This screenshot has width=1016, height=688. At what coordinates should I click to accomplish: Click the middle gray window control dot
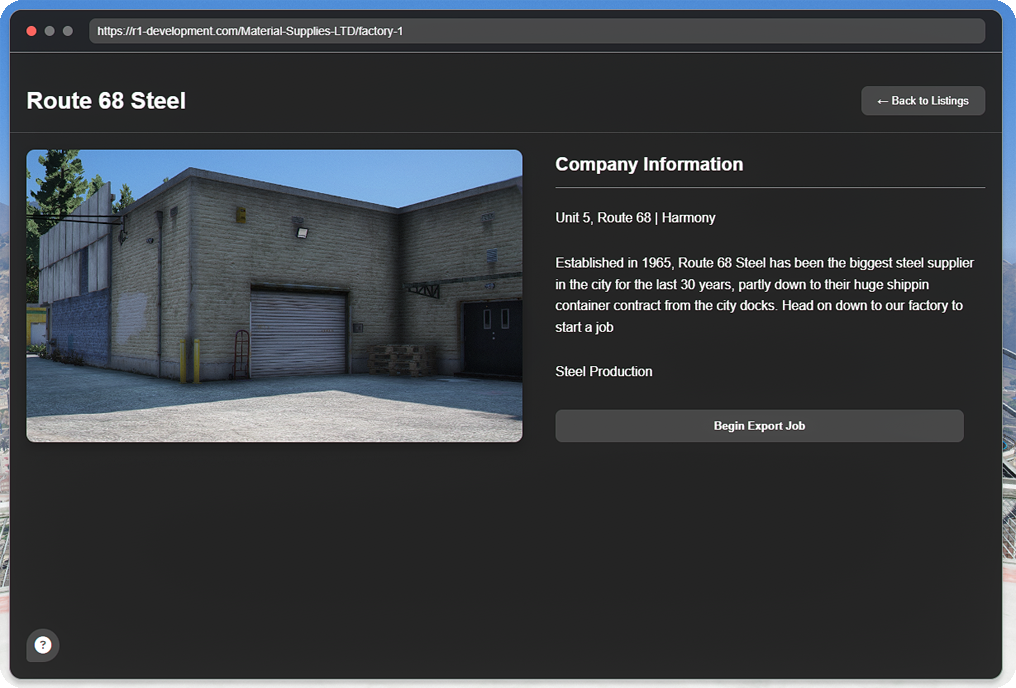(x=49, y=30)
